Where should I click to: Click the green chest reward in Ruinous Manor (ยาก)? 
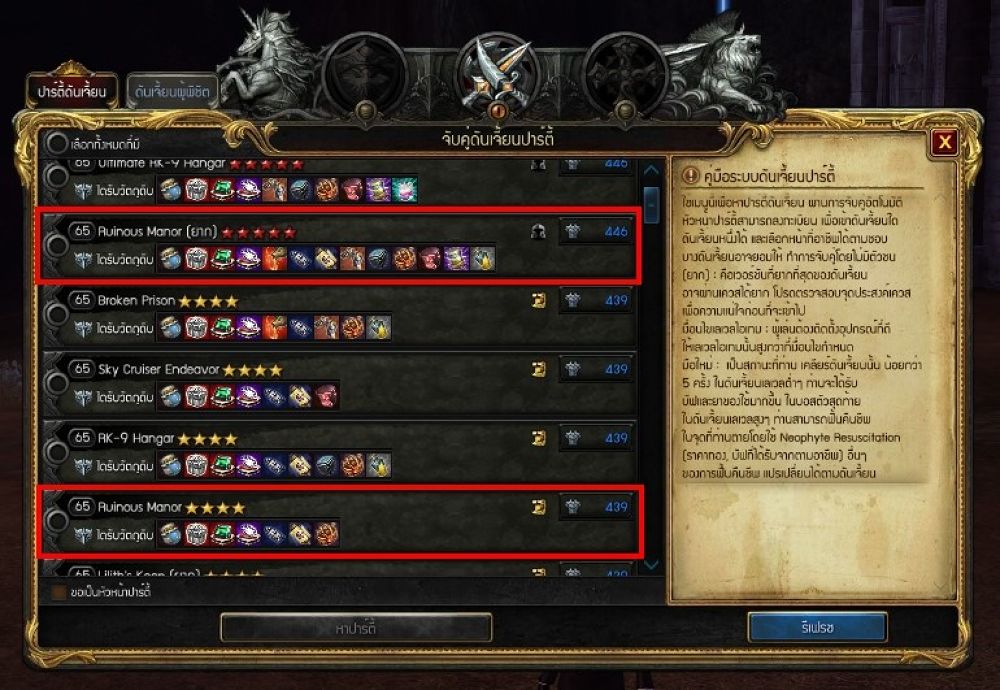(222, 259)
